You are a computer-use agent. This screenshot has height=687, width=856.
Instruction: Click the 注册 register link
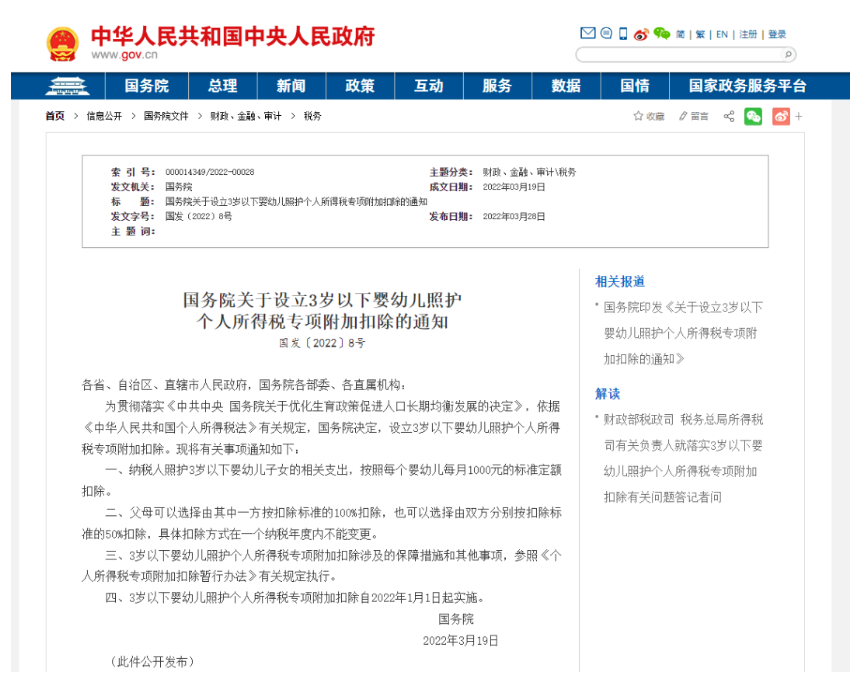[748, 34]
